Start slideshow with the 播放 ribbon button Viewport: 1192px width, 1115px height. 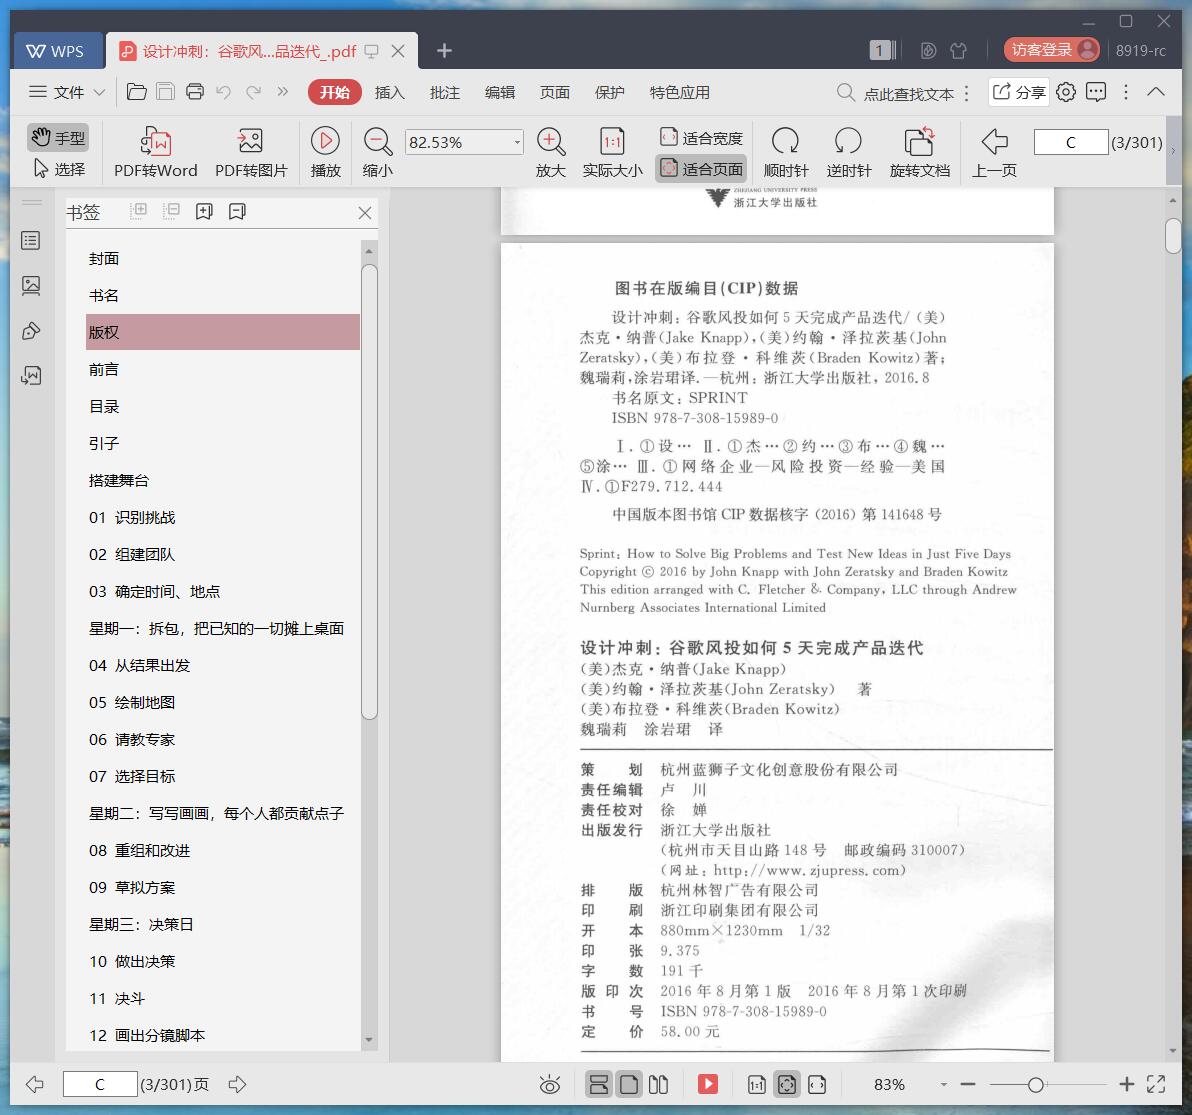[325, 152]
